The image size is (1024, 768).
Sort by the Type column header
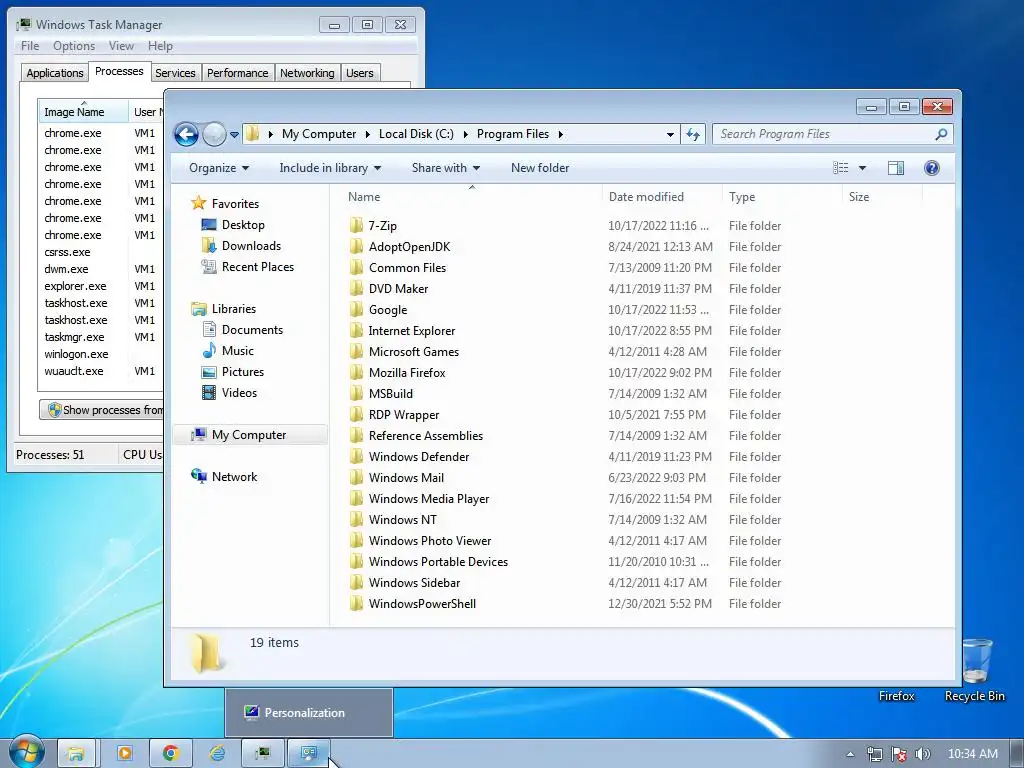point(782,197)
